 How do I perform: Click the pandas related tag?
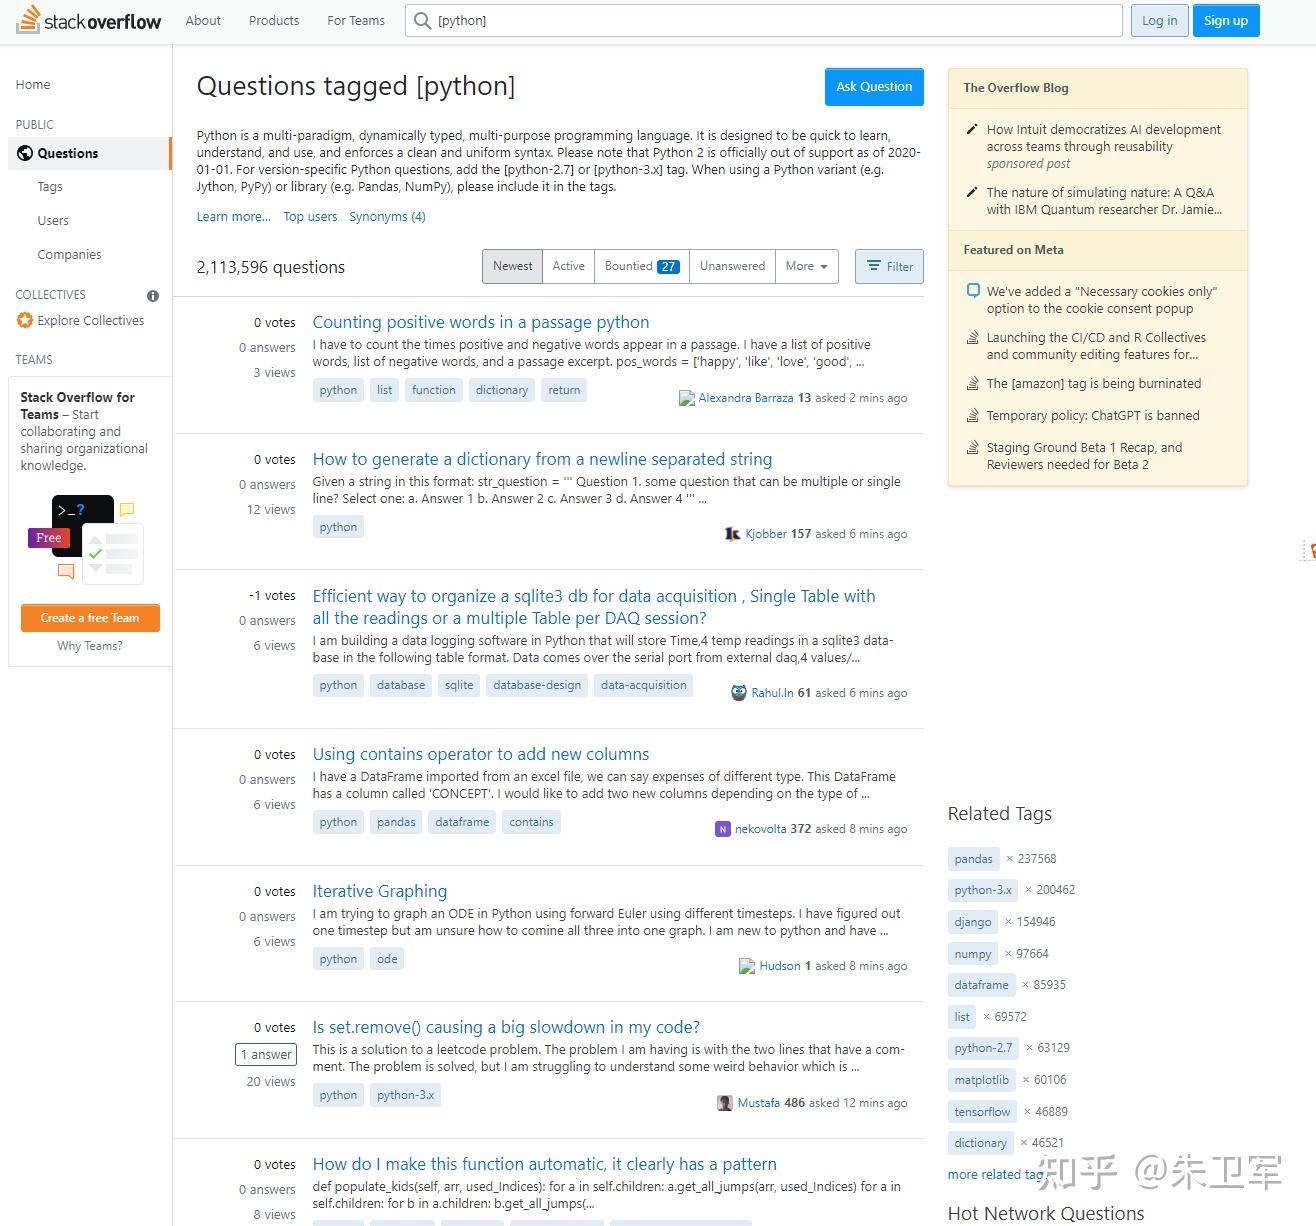point(972,858)
